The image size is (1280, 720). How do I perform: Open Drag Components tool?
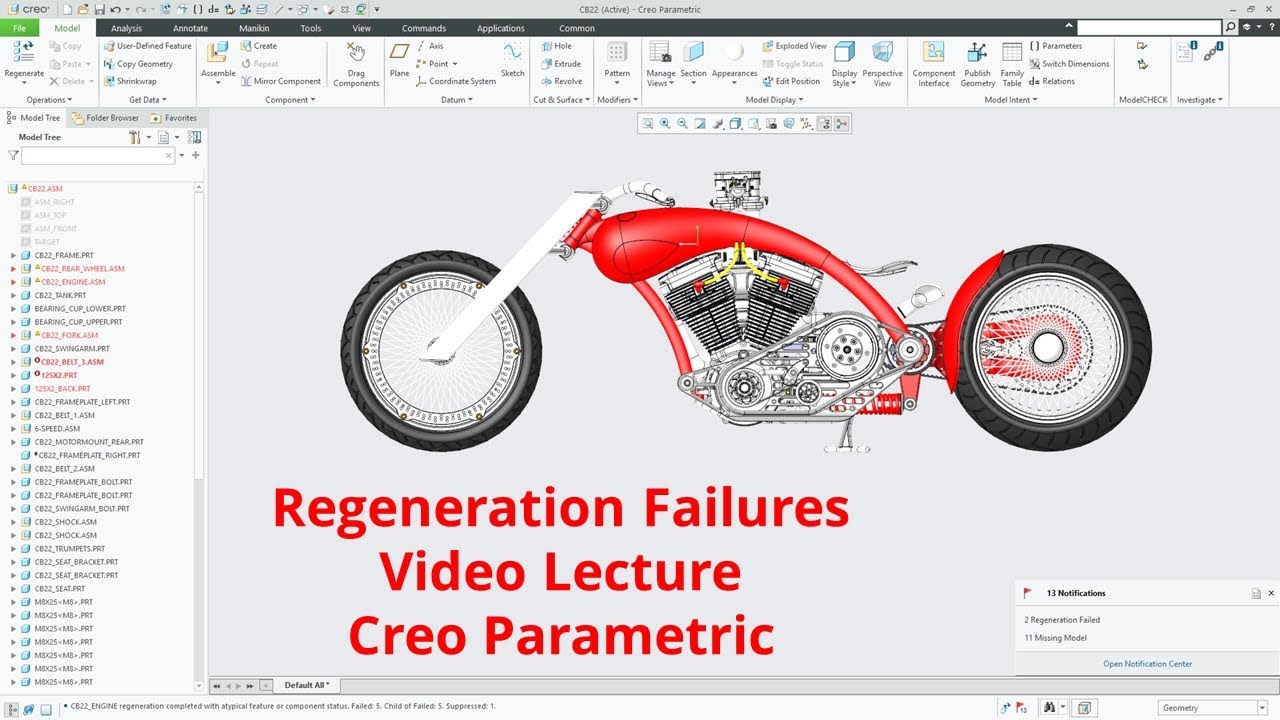point(356,65)
